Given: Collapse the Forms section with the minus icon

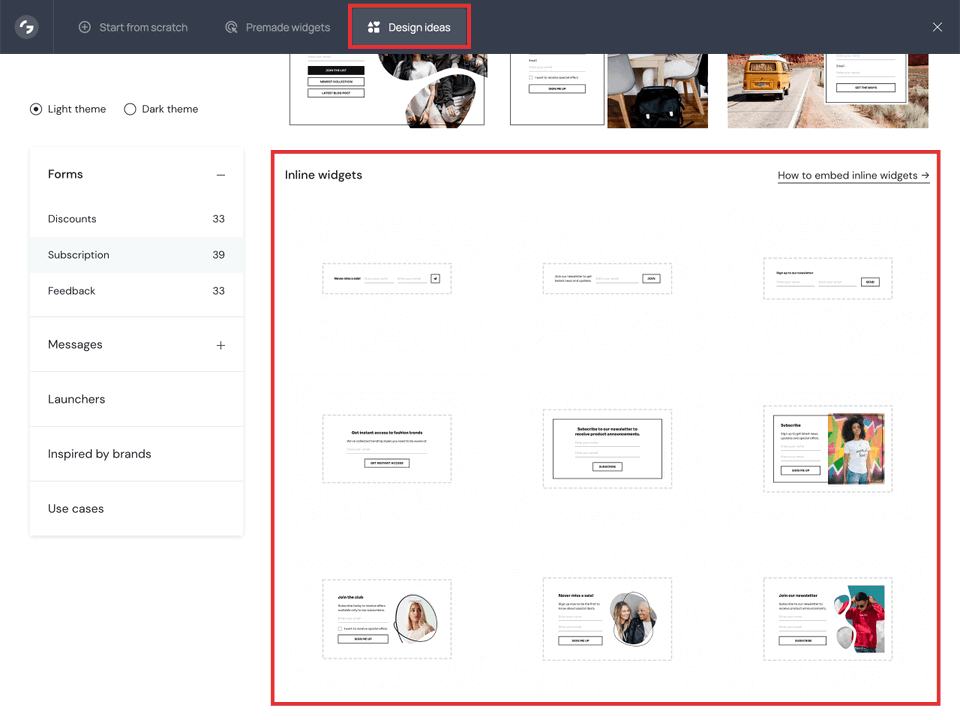Looking at the screenshot, I should pyautogui.click(x=221, y=174).
